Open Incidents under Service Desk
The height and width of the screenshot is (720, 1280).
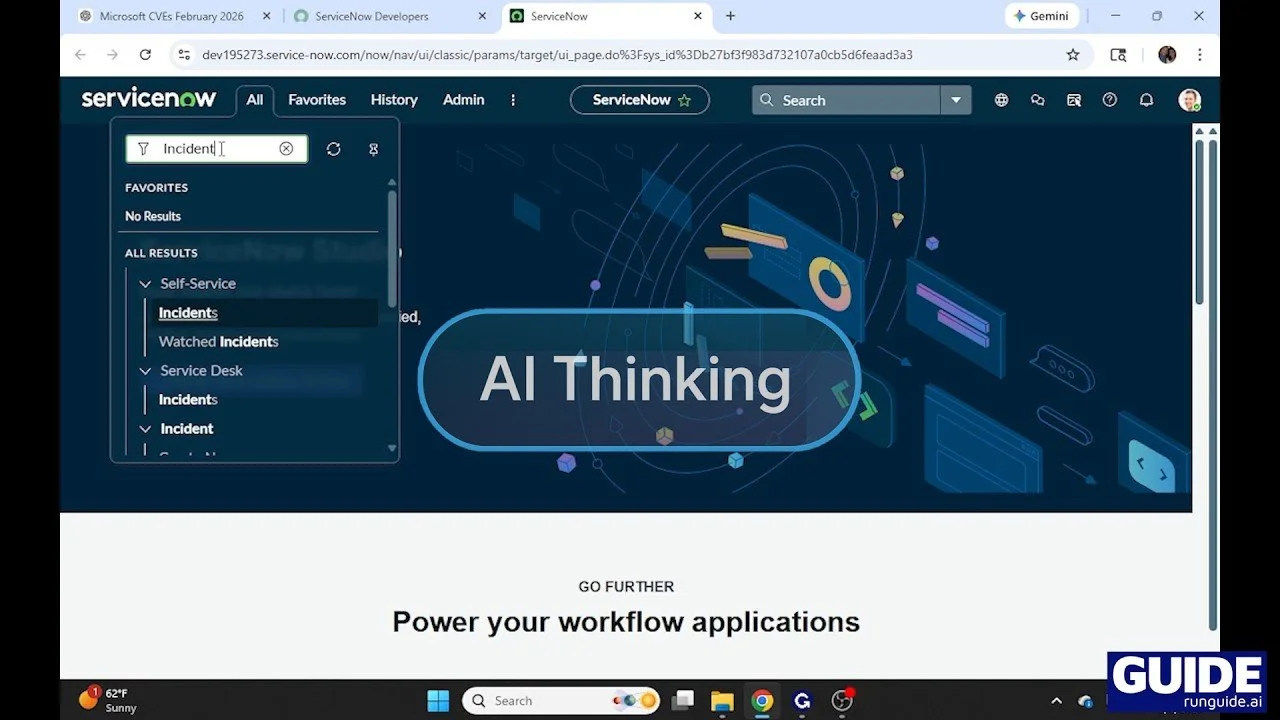(x=188, y=400)
